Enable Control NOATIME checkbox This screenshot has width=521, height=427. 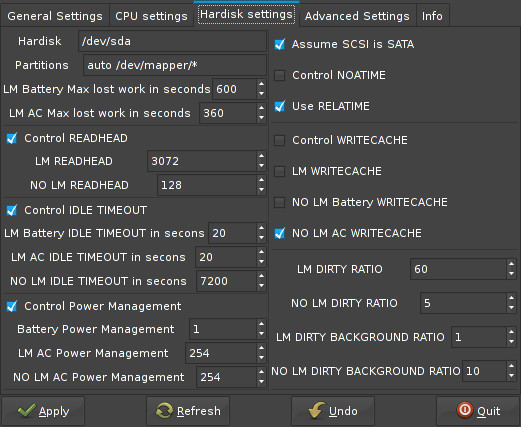click(279, 75)
